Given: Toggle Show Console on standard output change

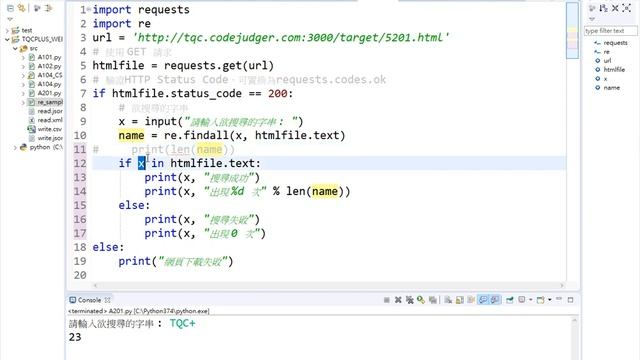Looking at the screenshot, I should [483, 300].
